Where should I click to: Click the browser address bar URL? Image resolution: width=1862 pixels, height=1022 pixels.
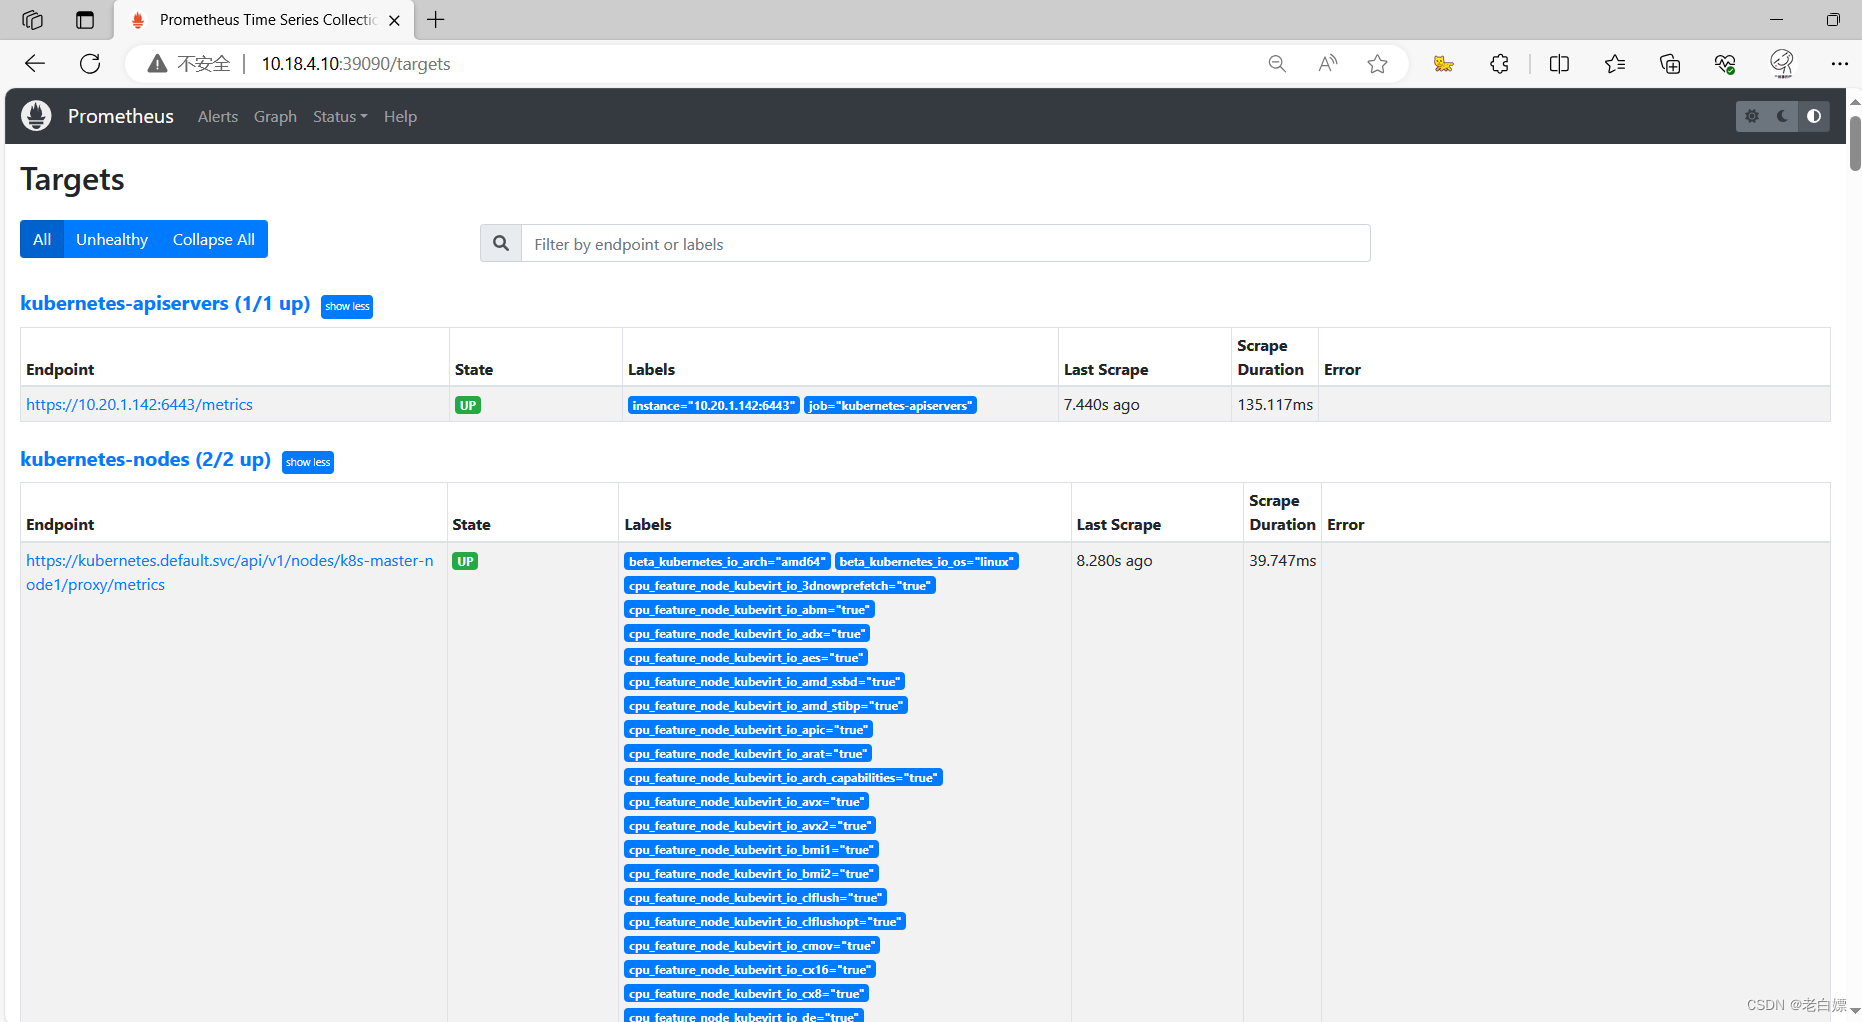click(356, 64)
